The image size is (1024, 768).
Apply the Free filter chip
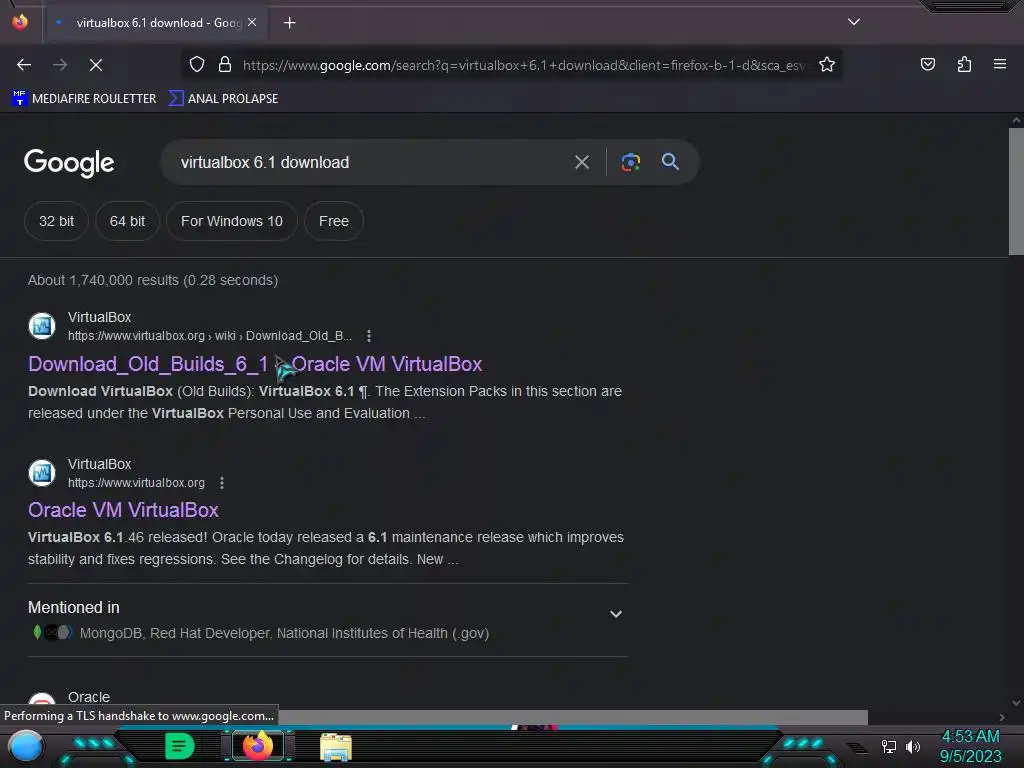pyautogui.click(x=334, y=221)
